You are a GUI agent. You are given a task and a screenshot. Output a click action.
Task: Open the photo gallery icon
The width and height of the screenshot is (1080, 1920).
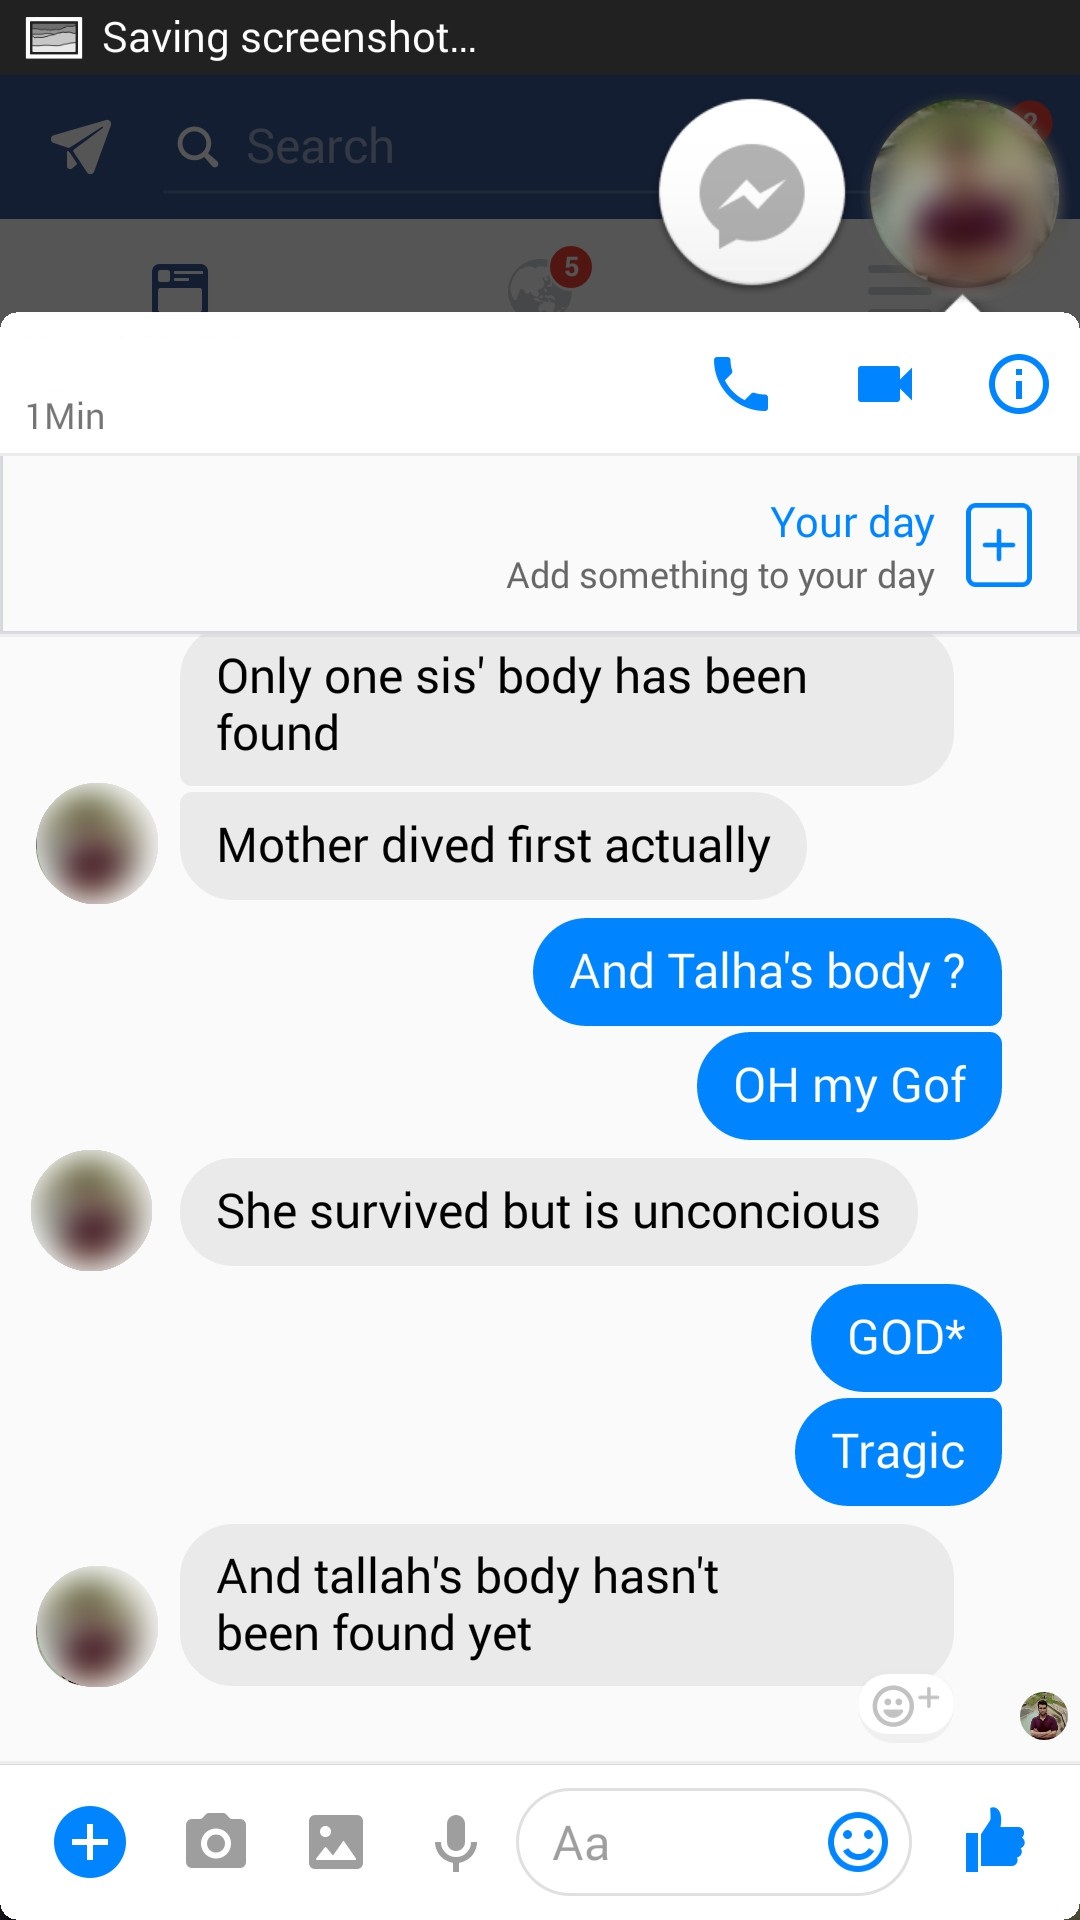point(335,1842)
